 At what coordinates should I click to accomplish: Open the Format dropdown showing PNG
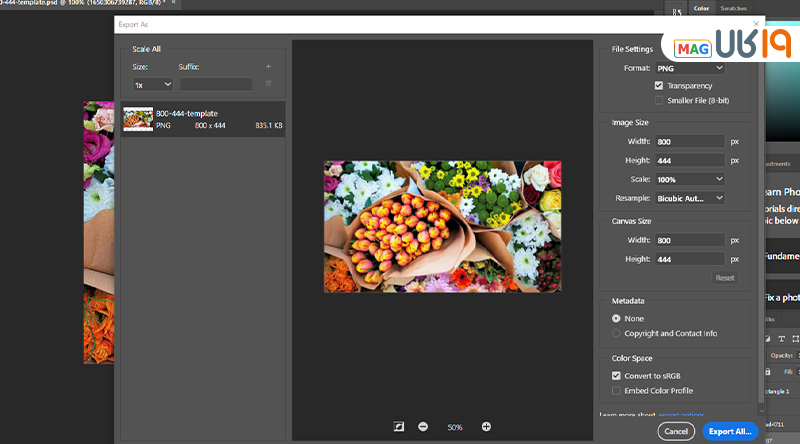click(690, 68)
